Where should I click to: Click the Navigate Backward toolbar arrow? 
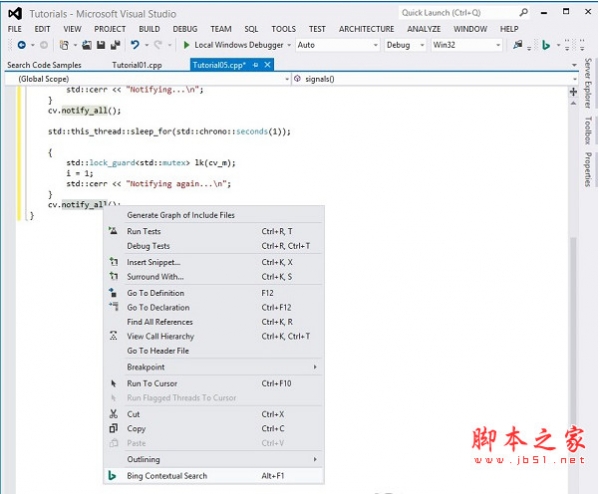point(22,45)
